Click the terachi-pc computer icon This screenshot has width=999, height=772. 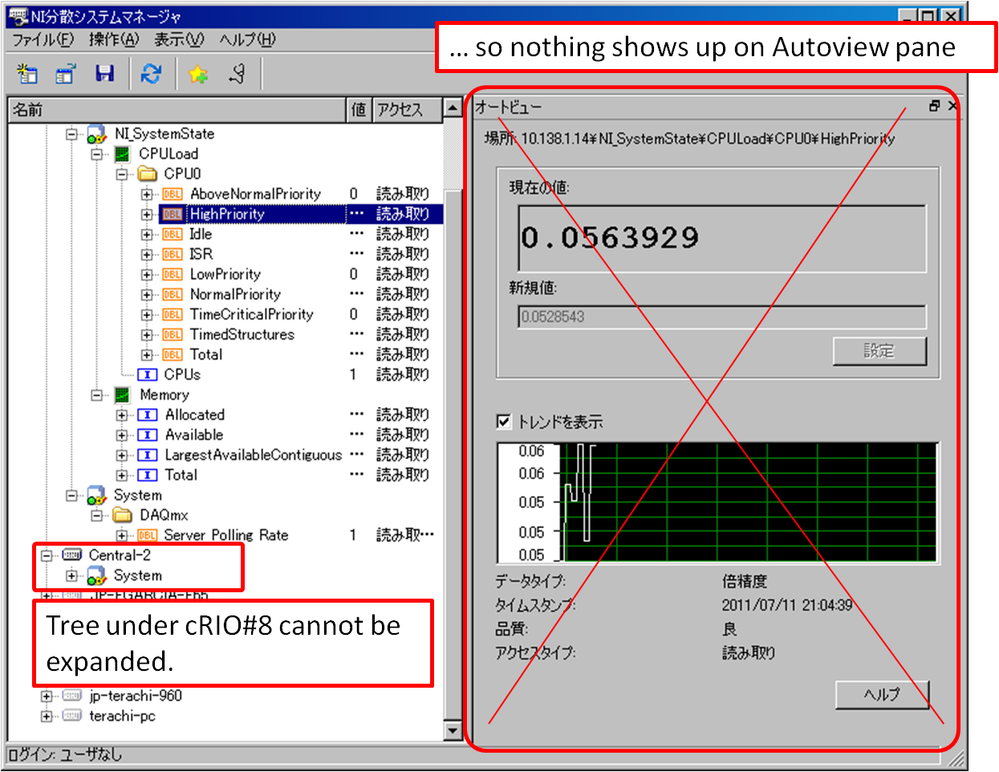coord(72,716)
